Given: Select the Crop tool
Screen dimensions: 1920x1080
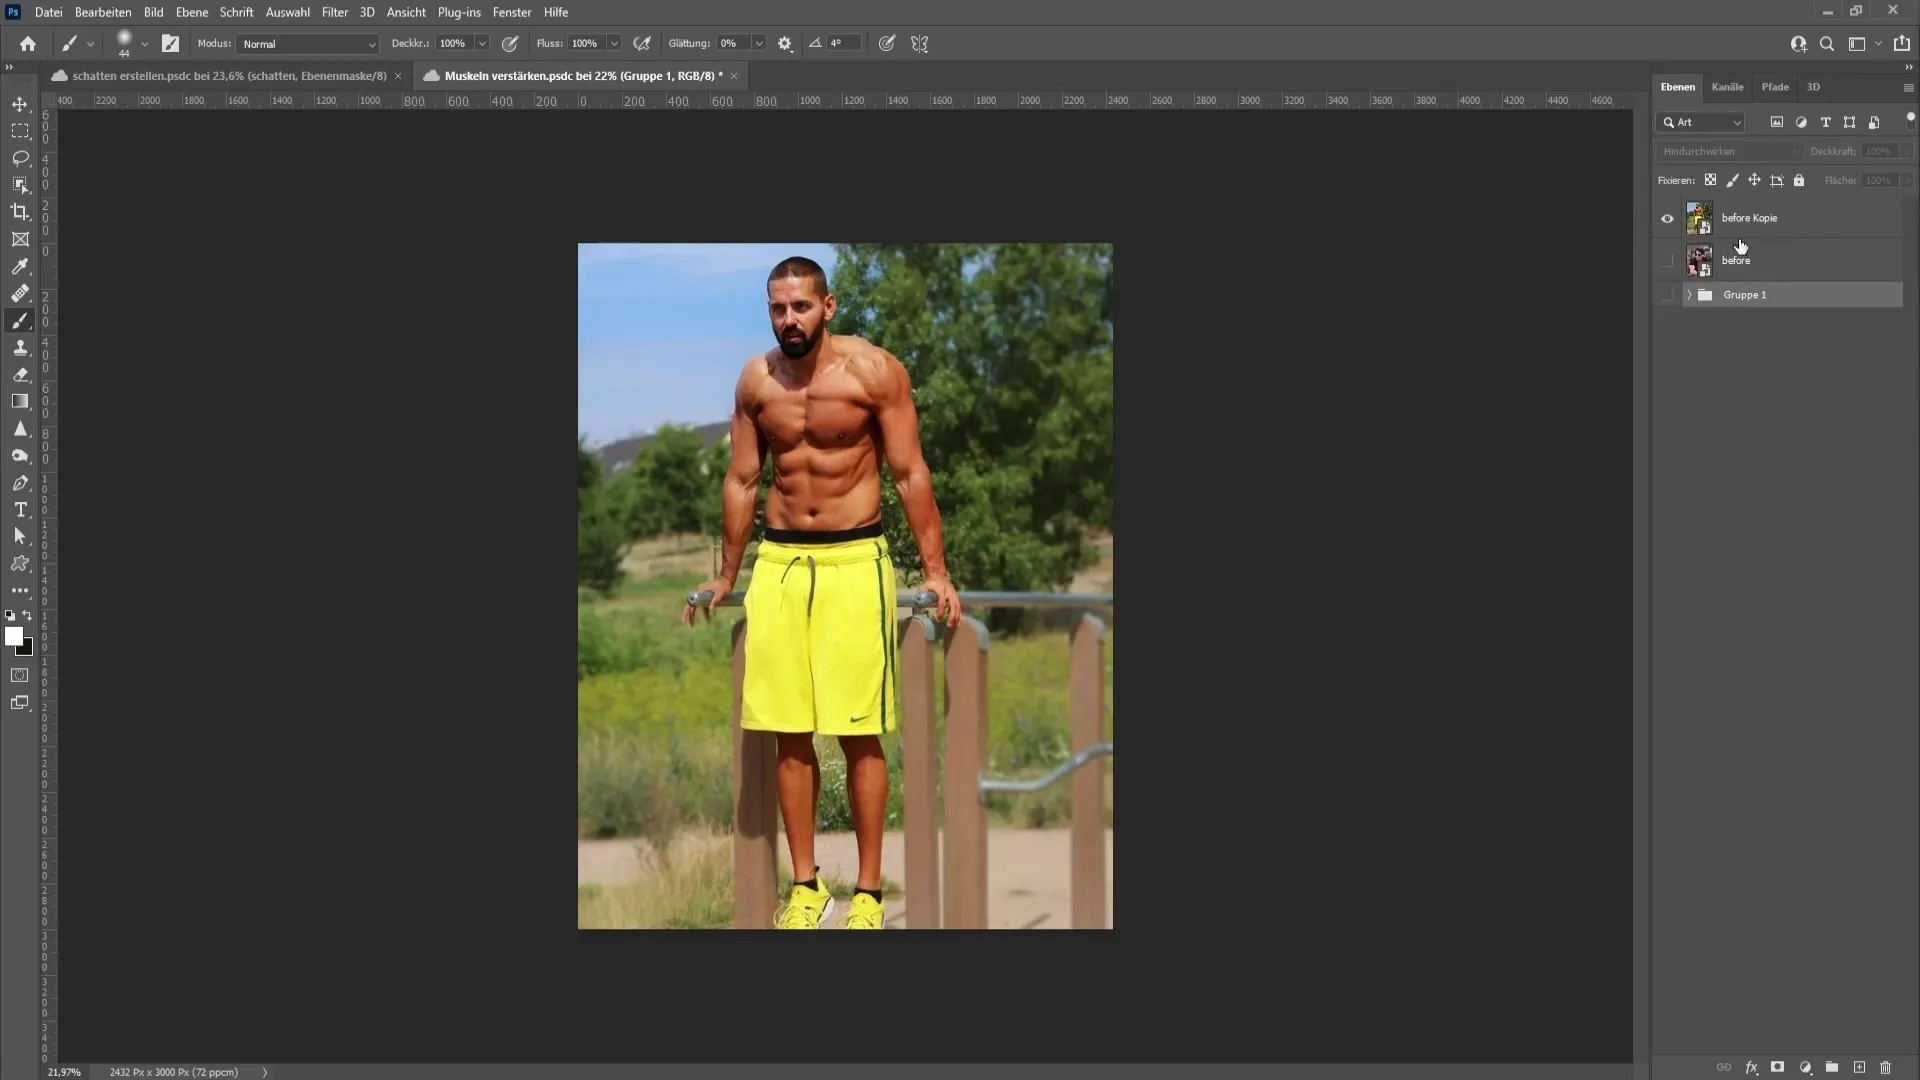Looking at the screenshot, I should (x=20, y=212).
